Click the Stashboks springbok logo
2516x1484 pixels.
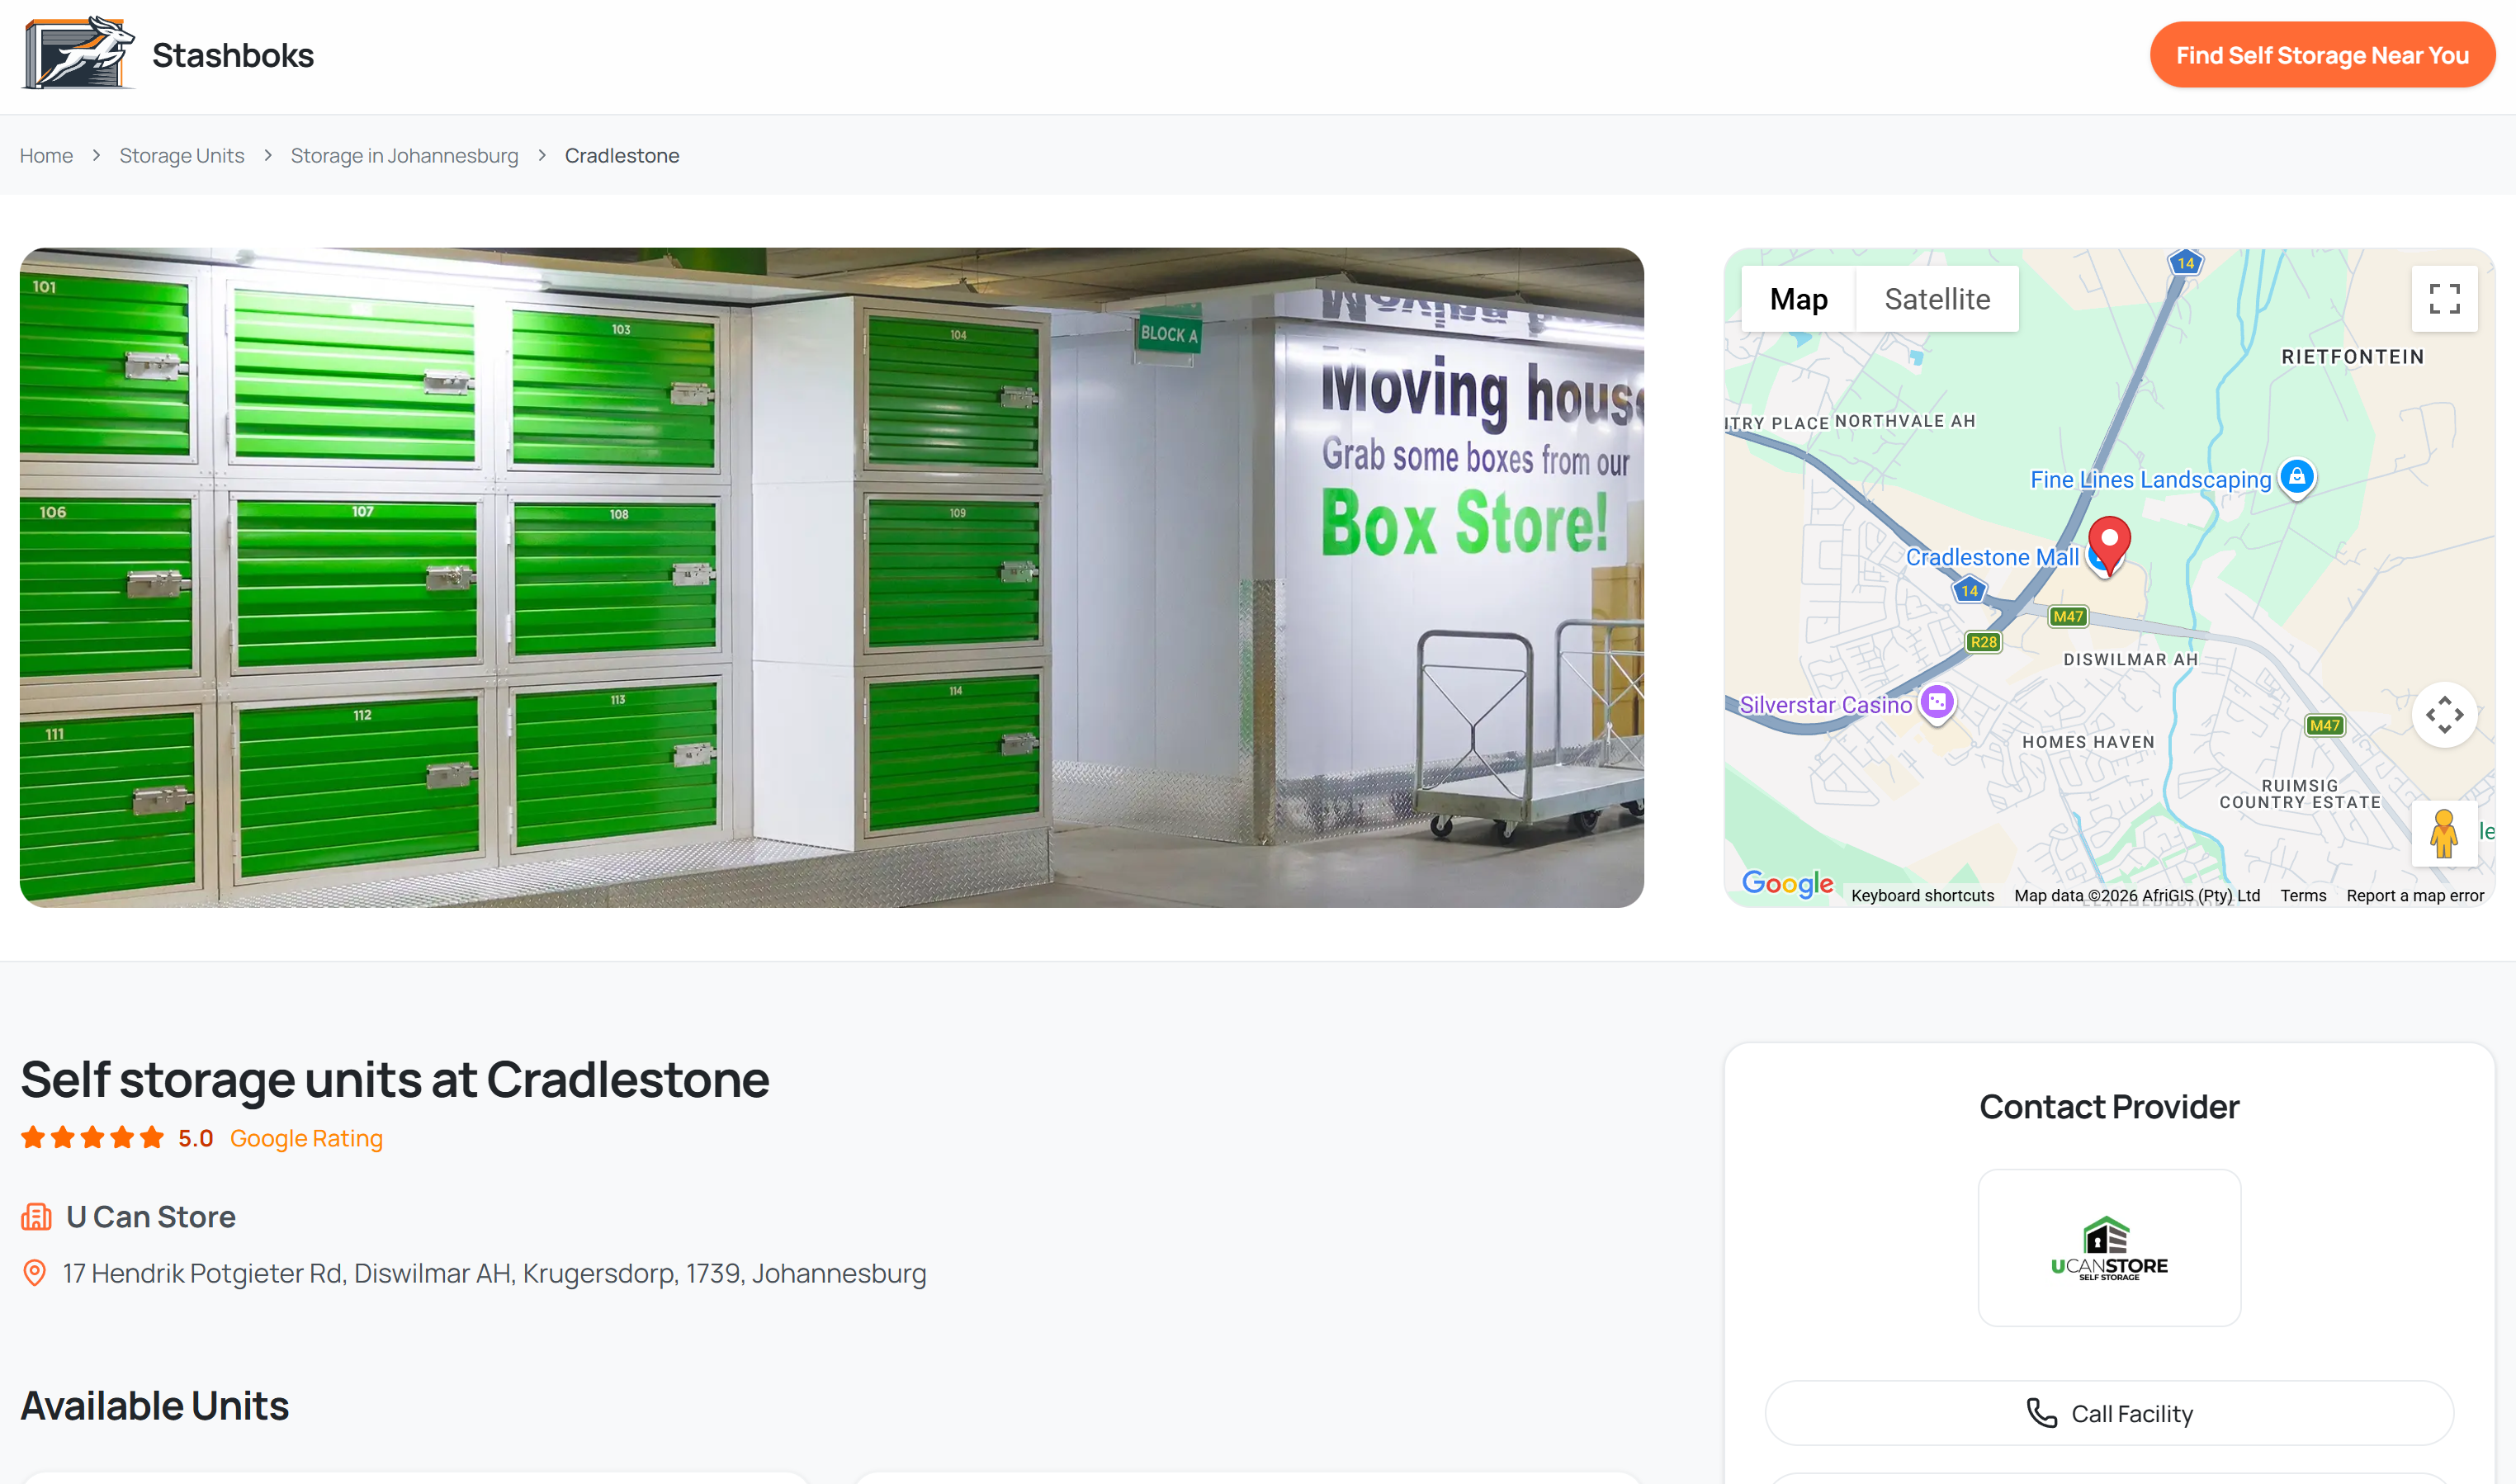tap(78, 55)
